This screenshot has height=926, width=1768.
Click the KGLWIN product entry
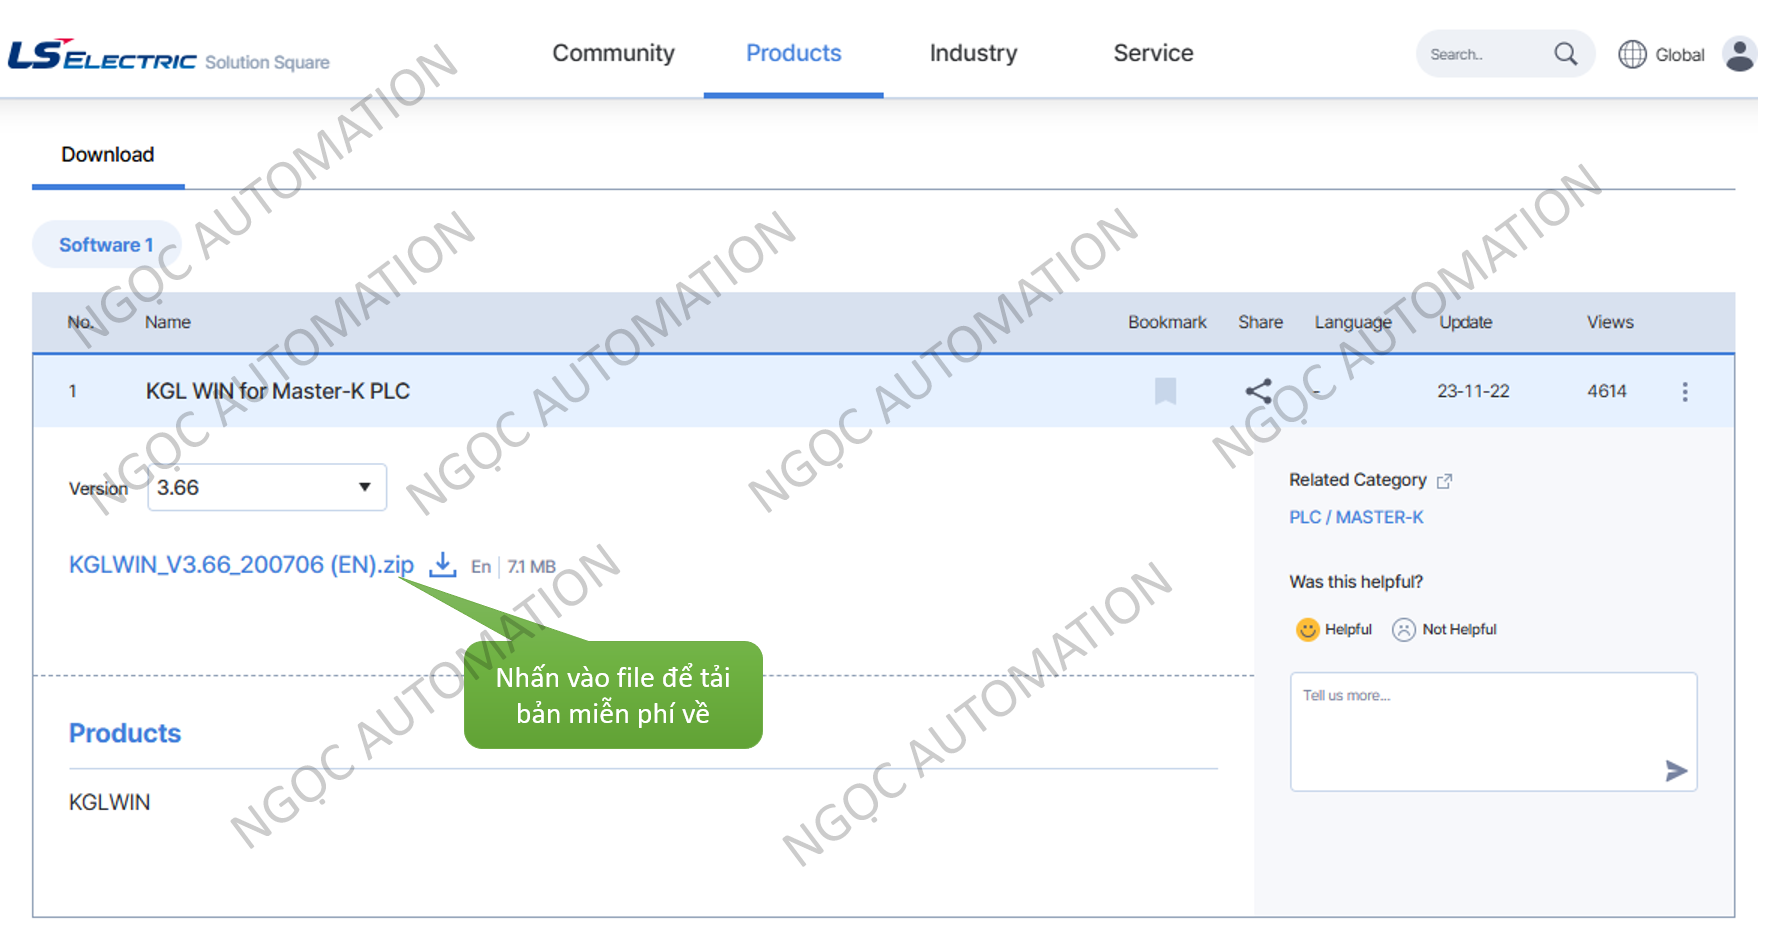tap(109, 802)
